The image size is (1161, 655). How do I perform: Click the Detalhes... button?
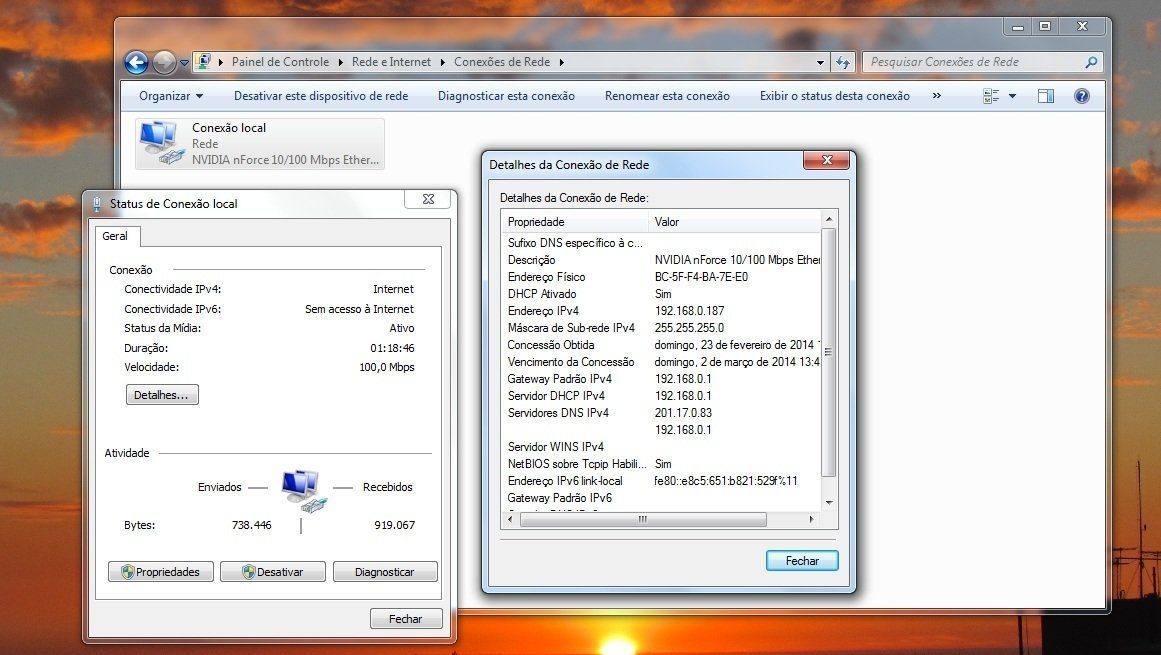pos(161,394)
